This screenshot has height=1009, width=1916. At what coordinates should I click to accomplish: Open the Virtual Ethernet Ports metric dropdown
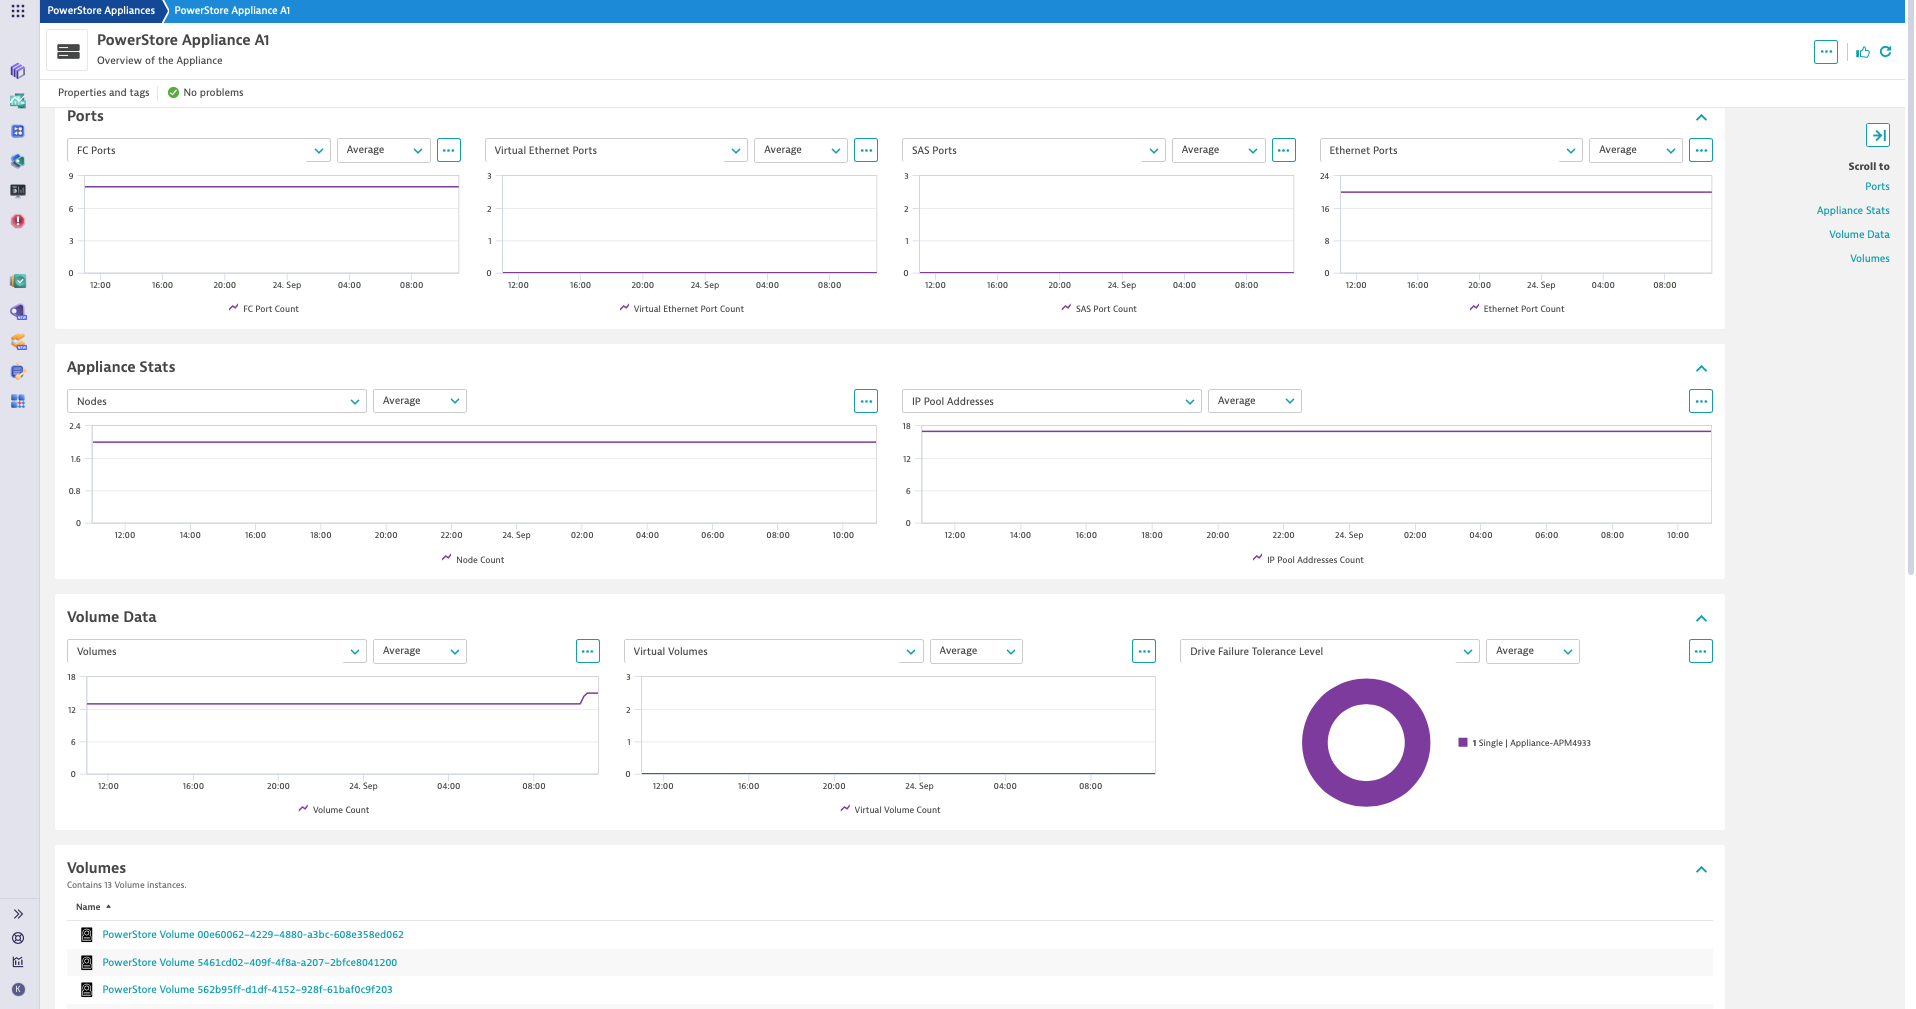[x=616, y=150]
